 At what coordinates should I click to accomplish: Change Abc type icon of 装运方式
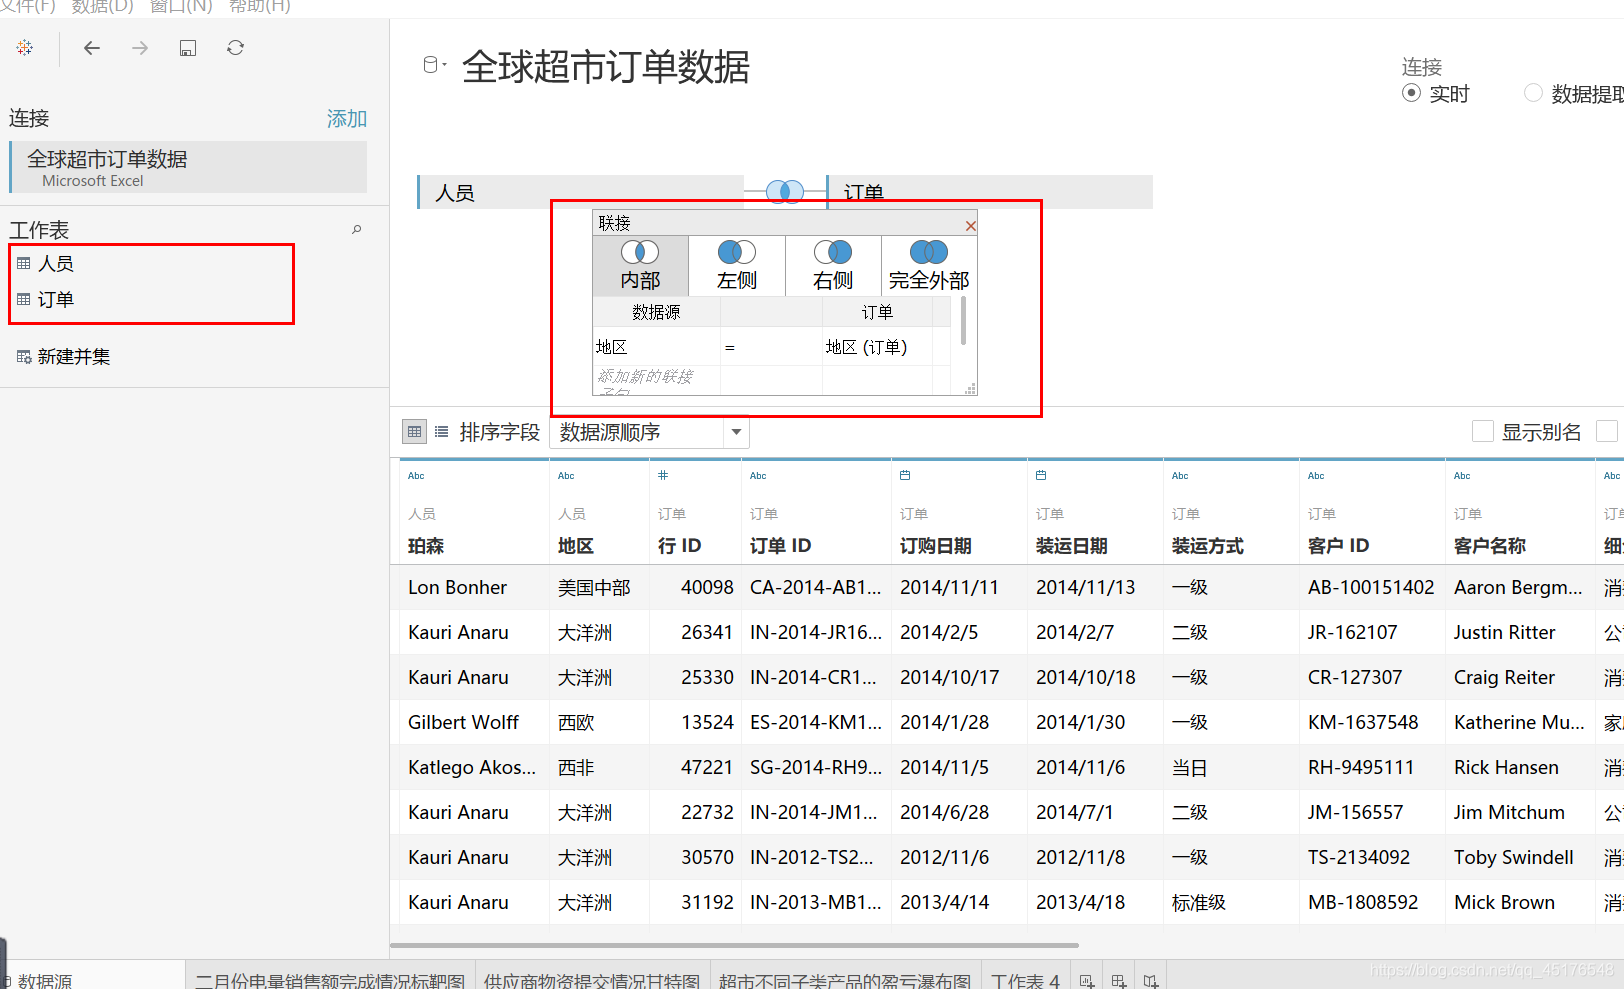click(x=1180, y=476)
